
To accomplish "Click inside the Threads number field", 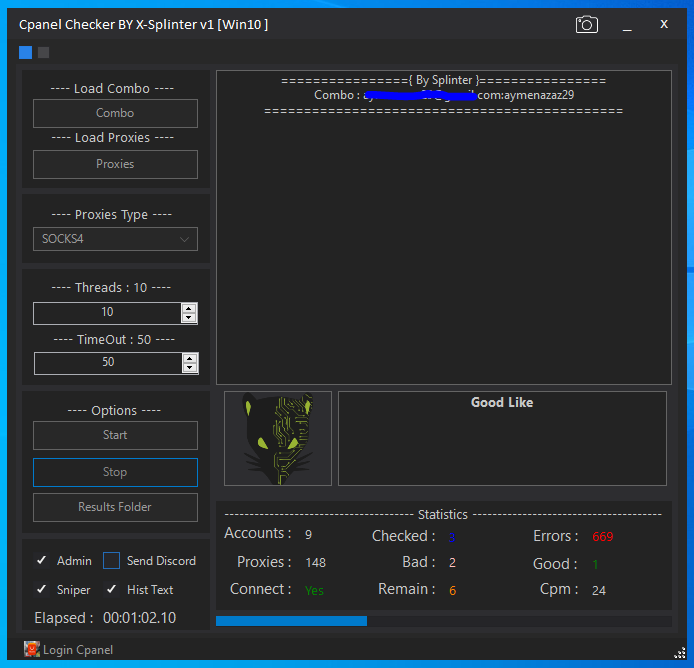I will click(106, 313).
